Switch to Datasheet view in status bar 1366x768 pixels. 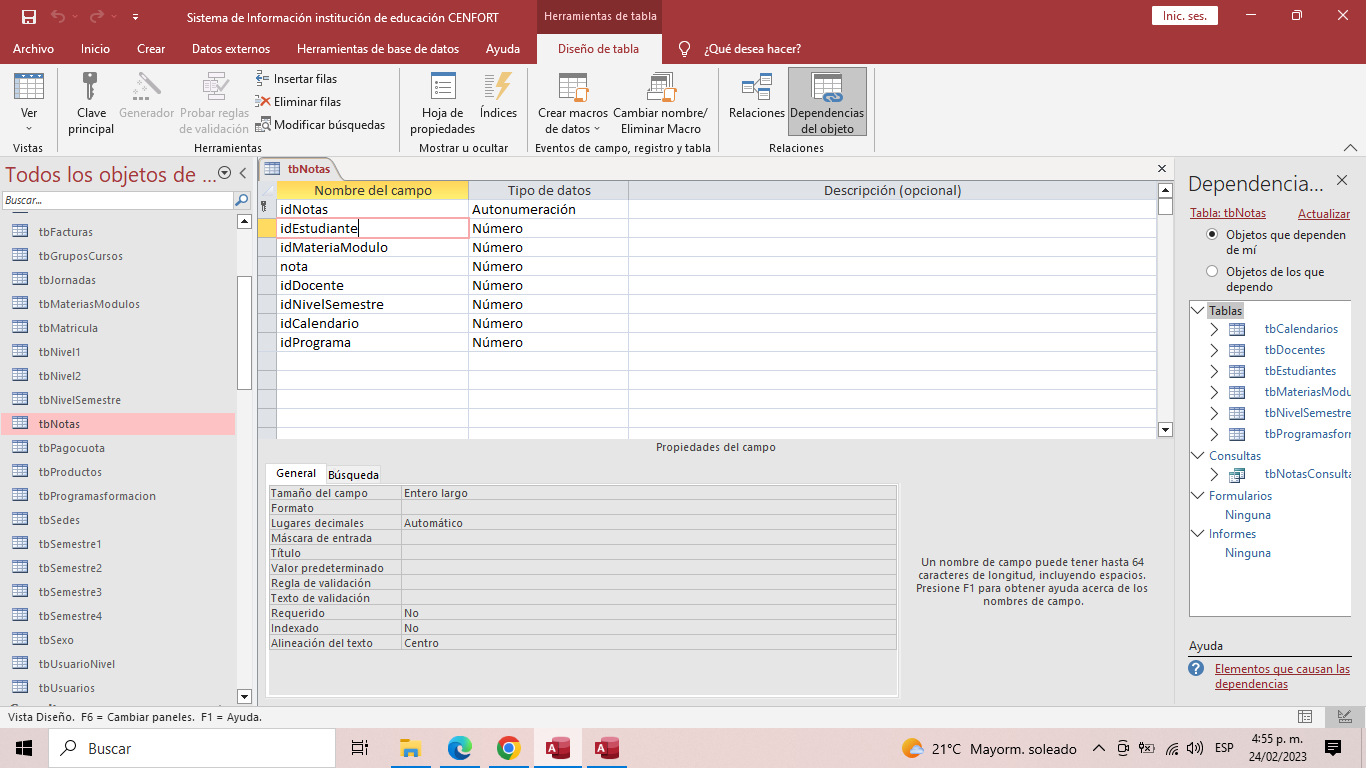[x=1305, y=716]
